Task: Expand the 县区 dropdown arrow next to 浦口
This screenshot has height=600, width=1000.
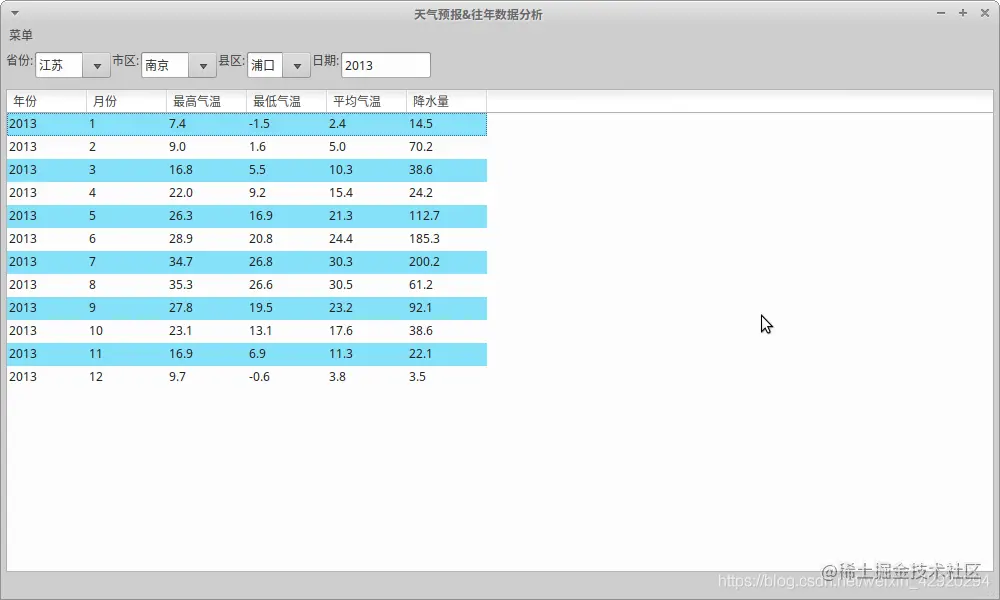Action: (x=297, y=65)
